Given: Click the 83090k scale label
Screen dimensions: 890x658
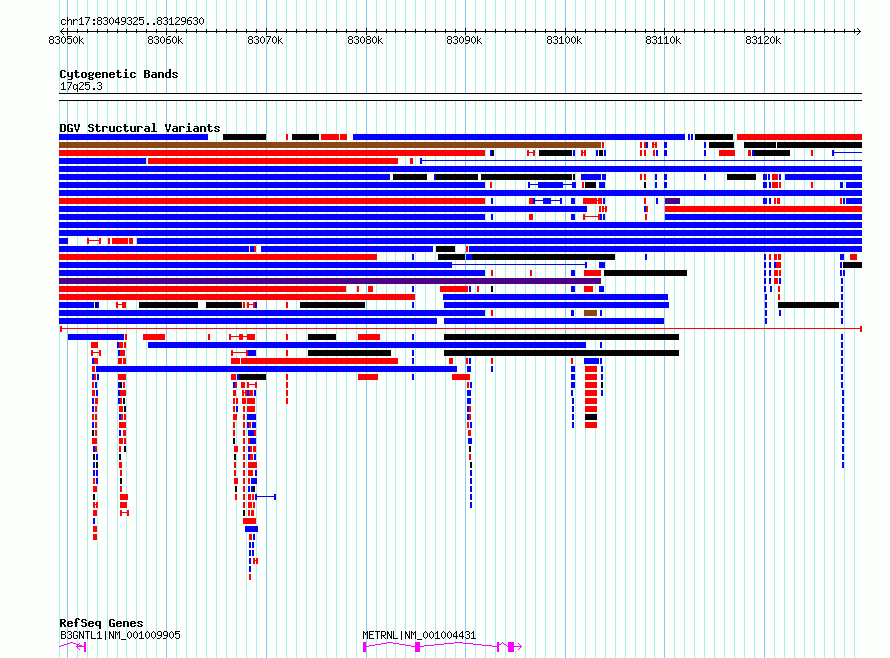Looking at the screenshot, I should (464, 40).
